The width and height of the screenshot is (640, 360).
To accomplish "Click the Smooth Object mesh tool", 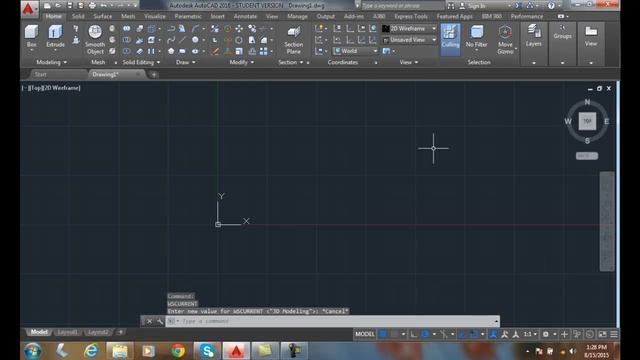I will point(95,40).
